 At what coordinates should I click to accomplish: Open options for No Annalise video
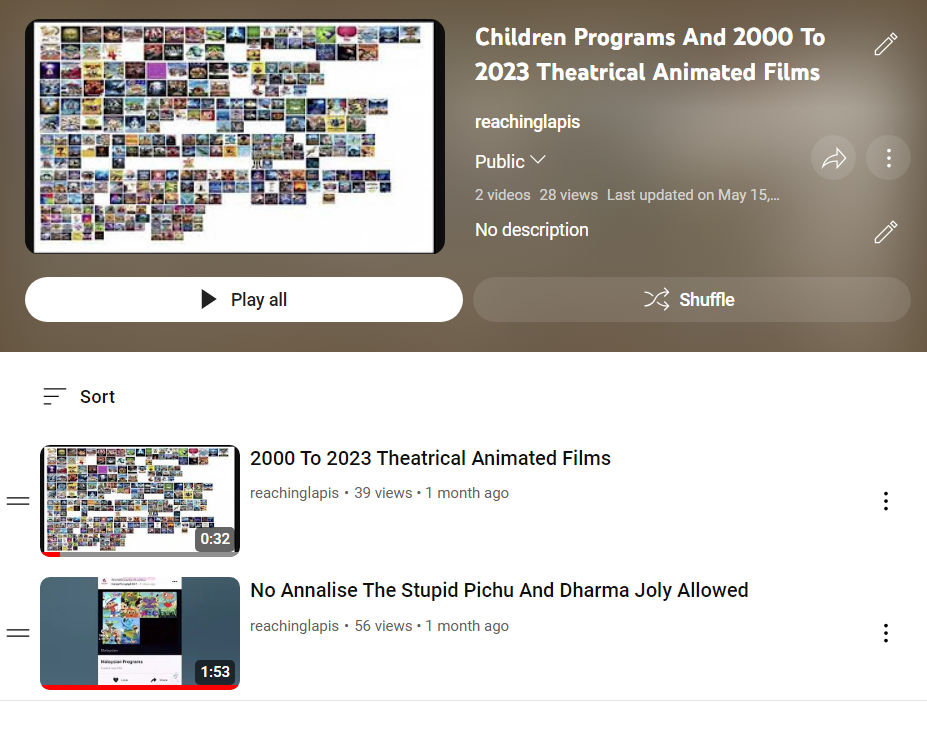[x=886, y=633]
